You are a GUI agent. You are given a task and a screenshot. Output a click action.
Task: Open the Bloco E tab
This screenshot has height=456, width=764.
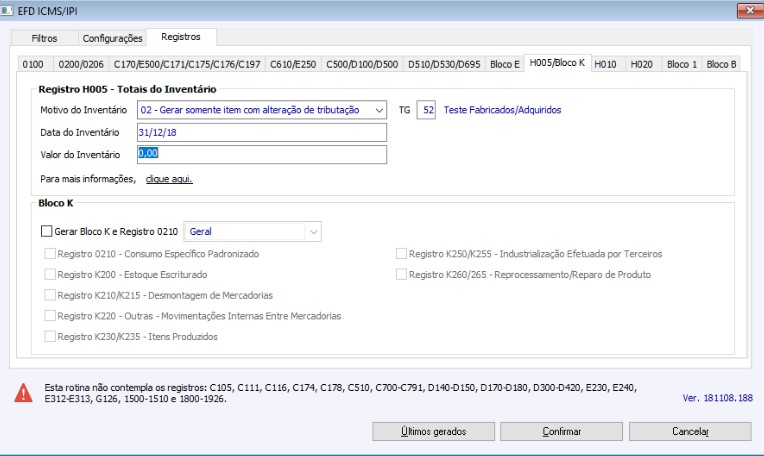(505, 64)
